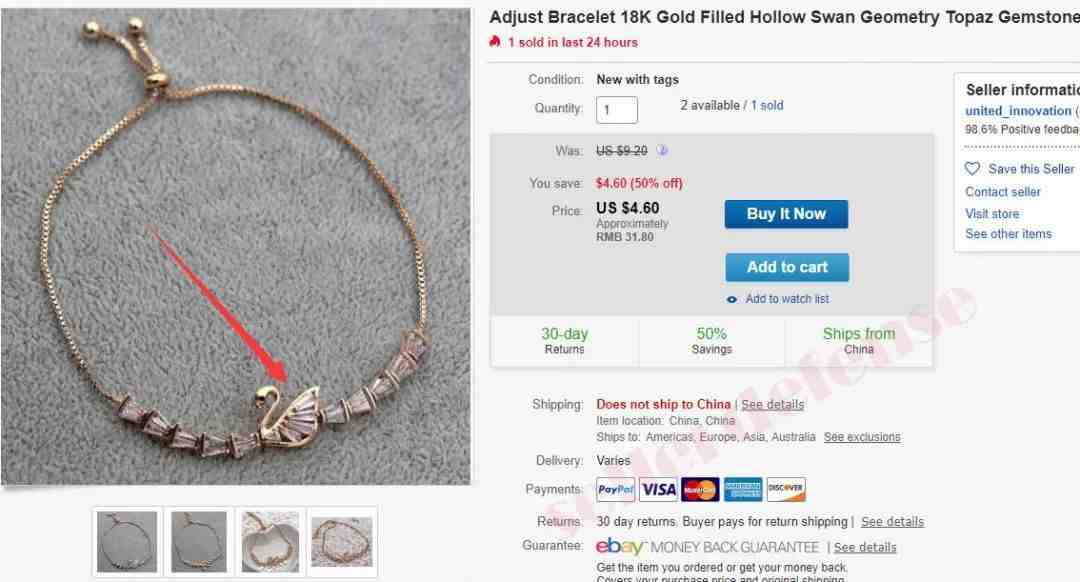The height and width of the screenshot is (582, 1080).
Task: Click the MasterCard payment icon
Action: [x=700, y=490]
